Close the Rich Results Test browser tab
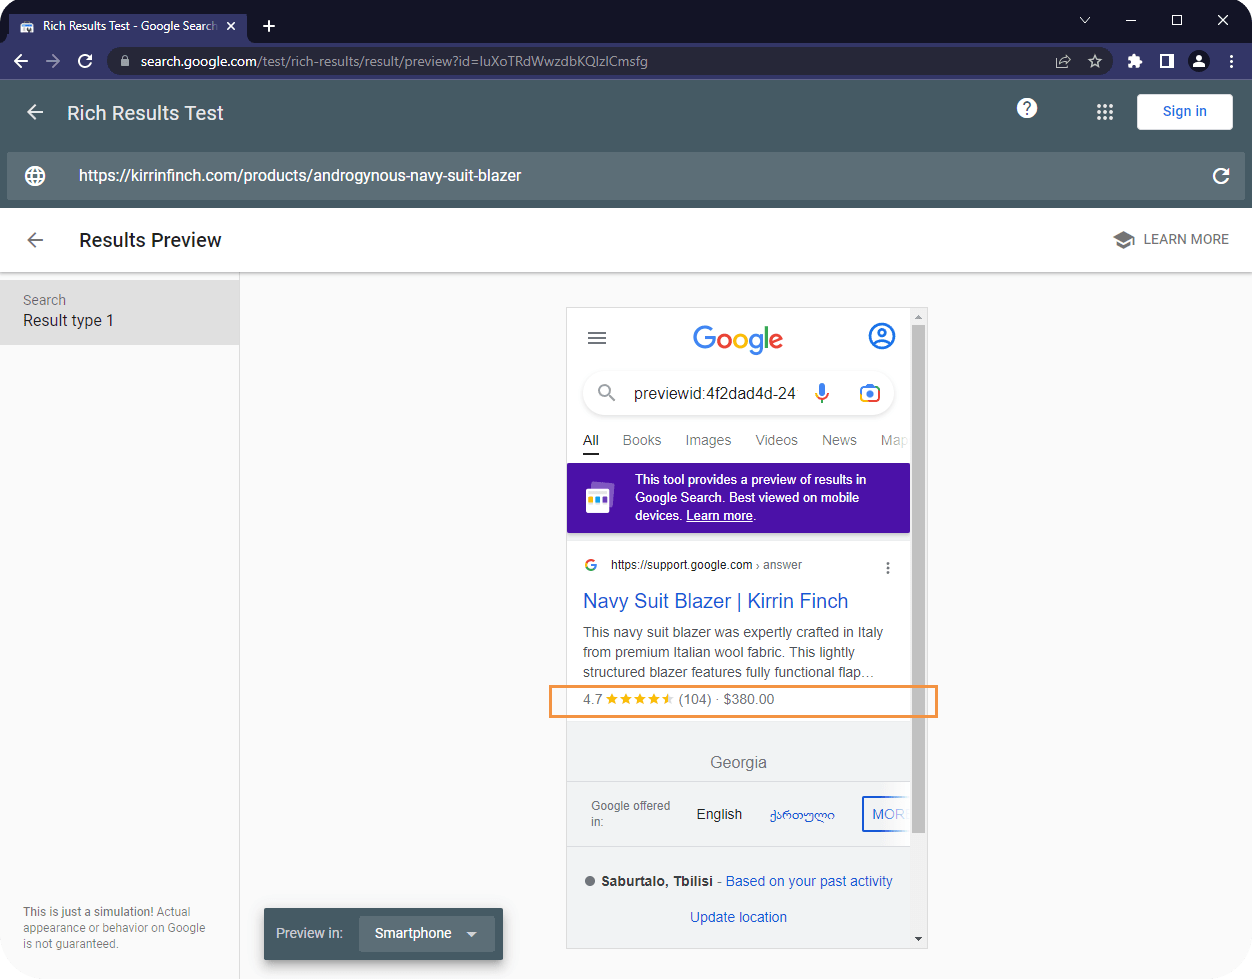Image resolution: width=1252 pixels, height=979 pixels. [x=231, y=26]
